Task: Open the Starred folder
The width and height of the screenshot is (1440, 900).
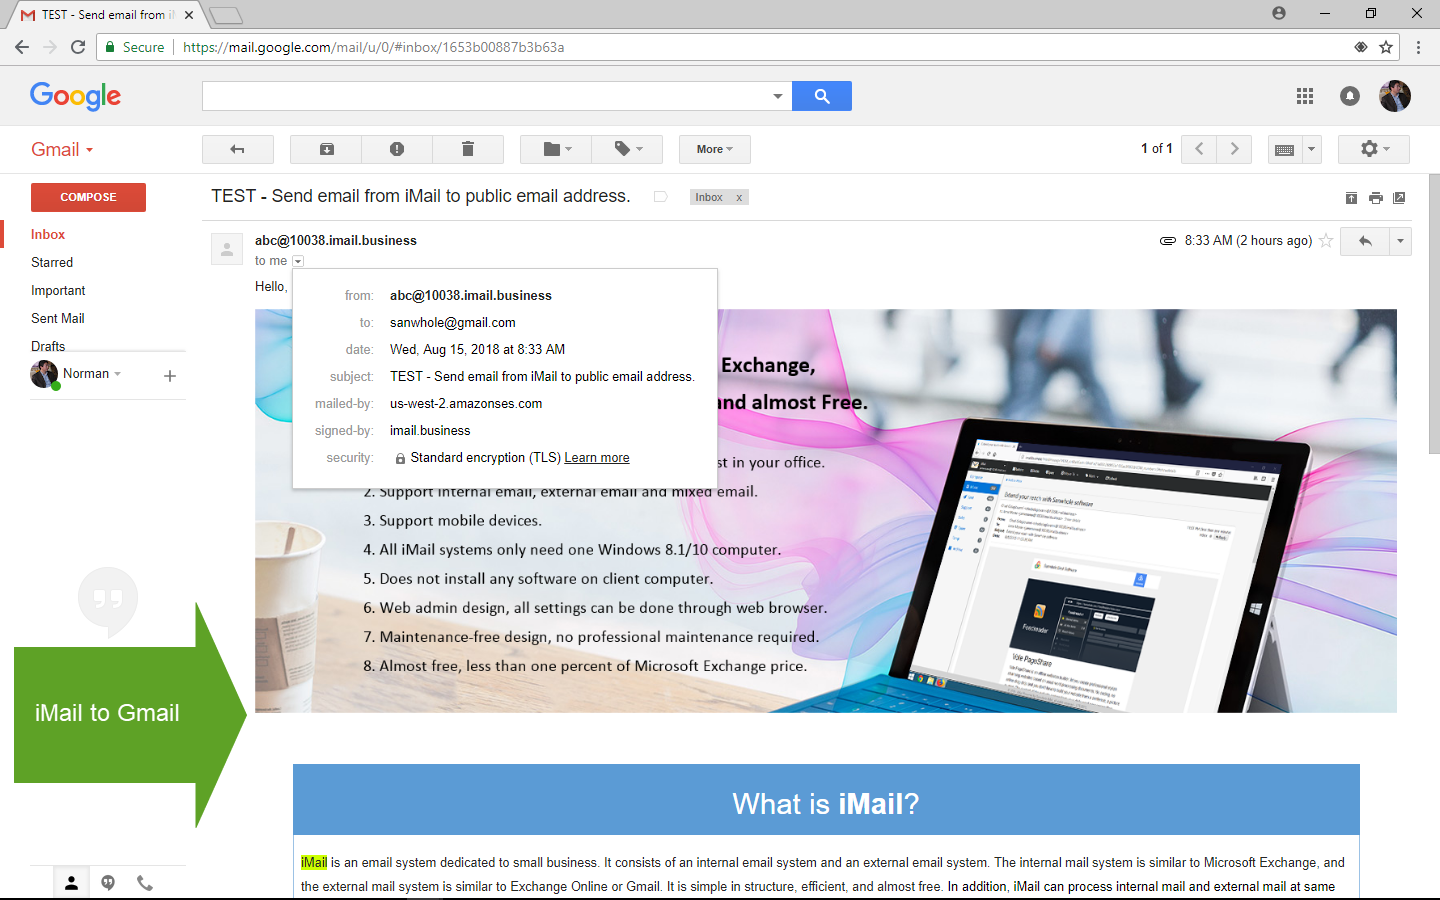Action: click(x=52, y=262)
